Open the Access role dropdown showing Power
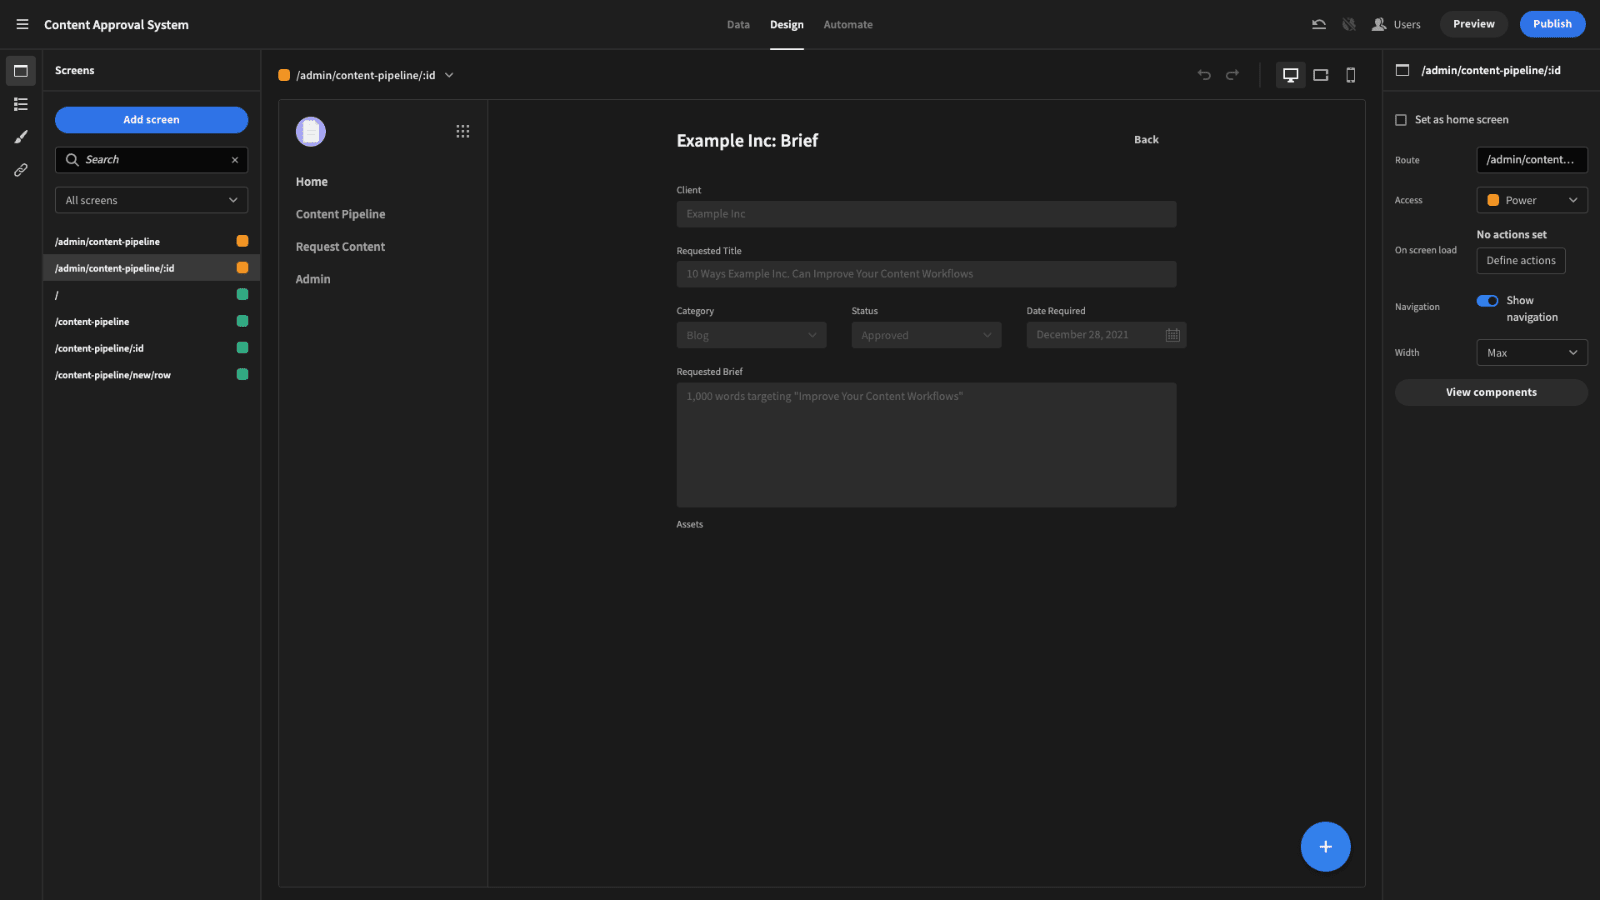The image size is (1600, 900). (x=1532, y=200)
